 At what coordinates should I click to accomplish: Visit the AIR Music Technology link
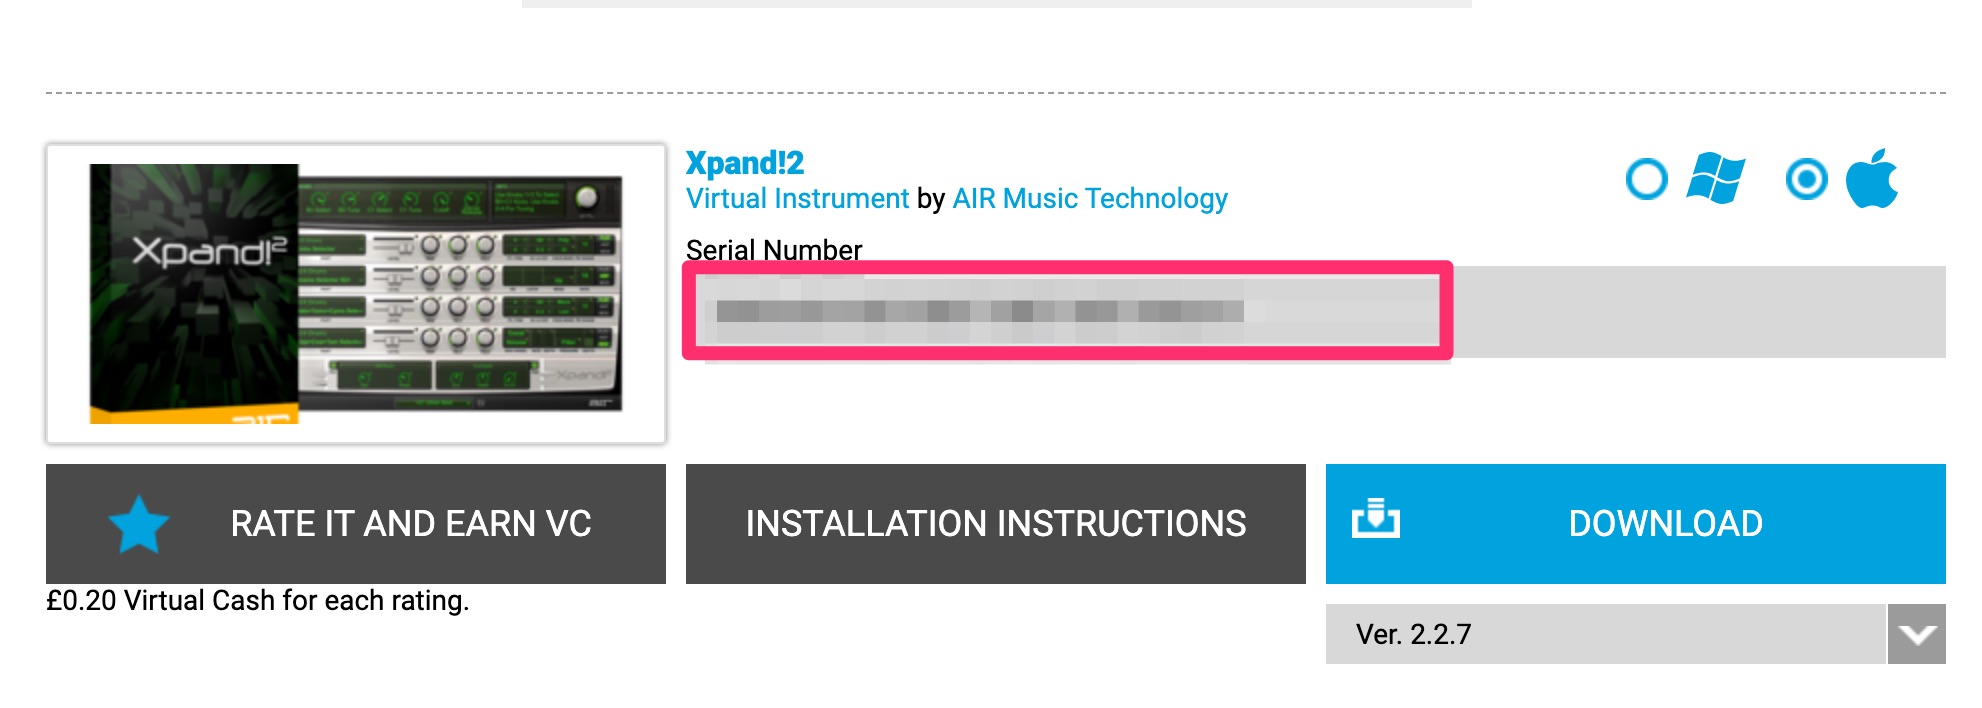pos(1090,199)
